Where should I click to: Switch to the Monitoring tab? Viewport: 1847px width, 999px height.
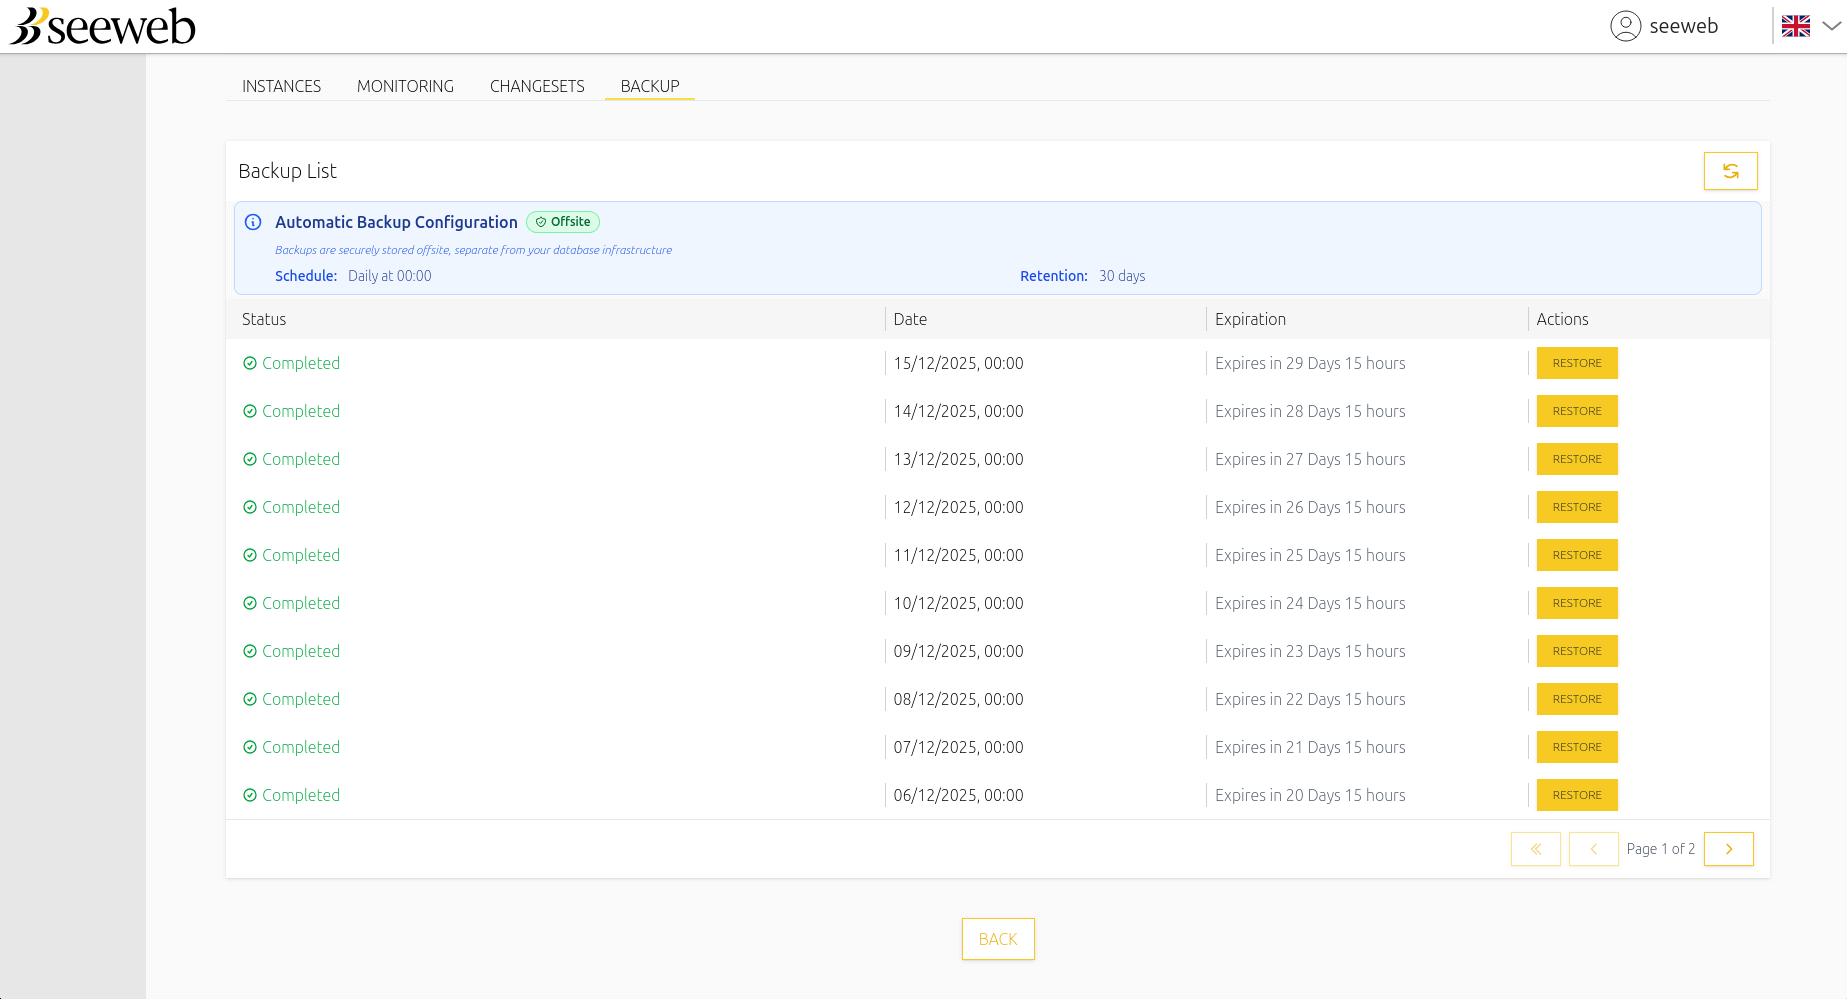[x=405, y=86]
